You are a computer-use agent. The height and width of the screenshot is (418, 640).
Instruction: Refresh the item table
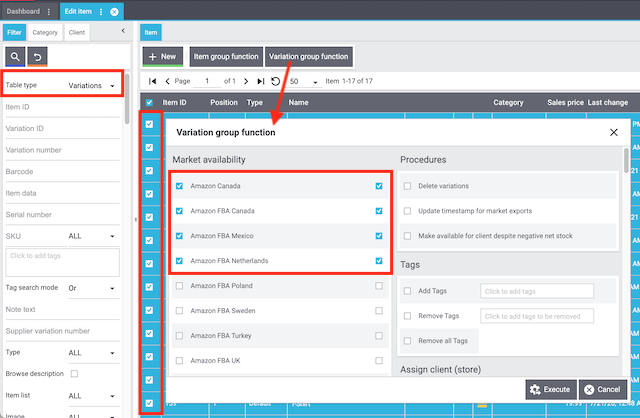tap(276, 81)
